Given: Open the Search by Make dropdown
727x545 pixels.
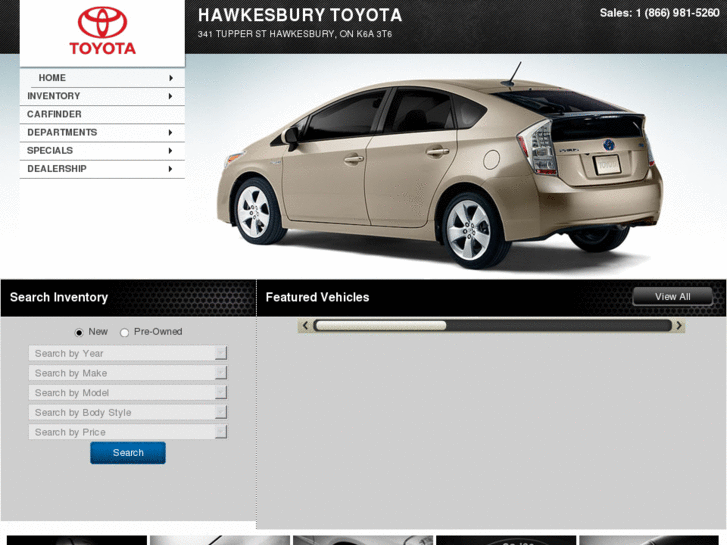Looking at the screenshot, I should pos(128,373).
